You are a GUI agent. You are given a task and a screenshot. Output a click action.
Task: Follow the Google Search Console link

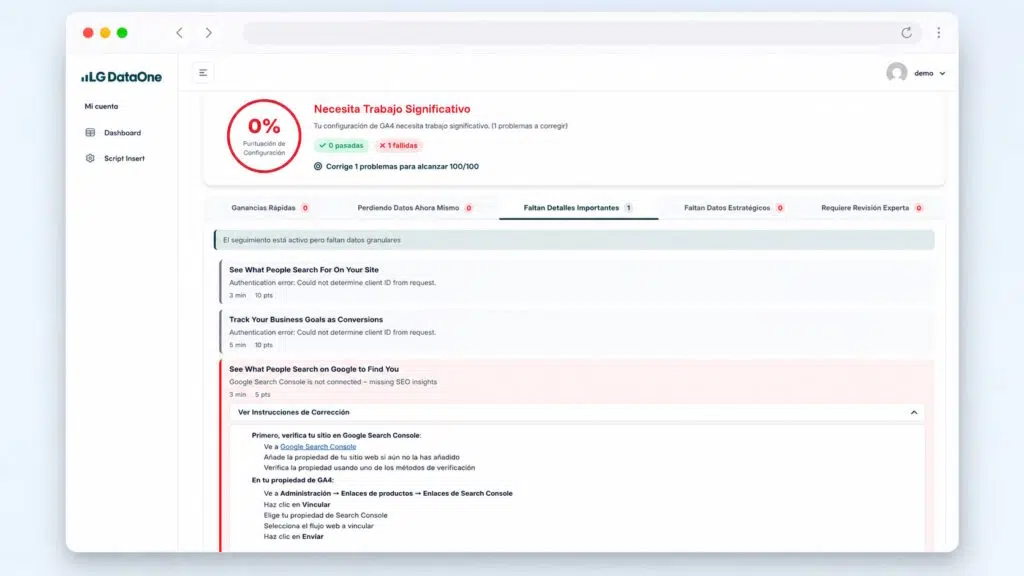pyautogui.click(x=318, y=447)
